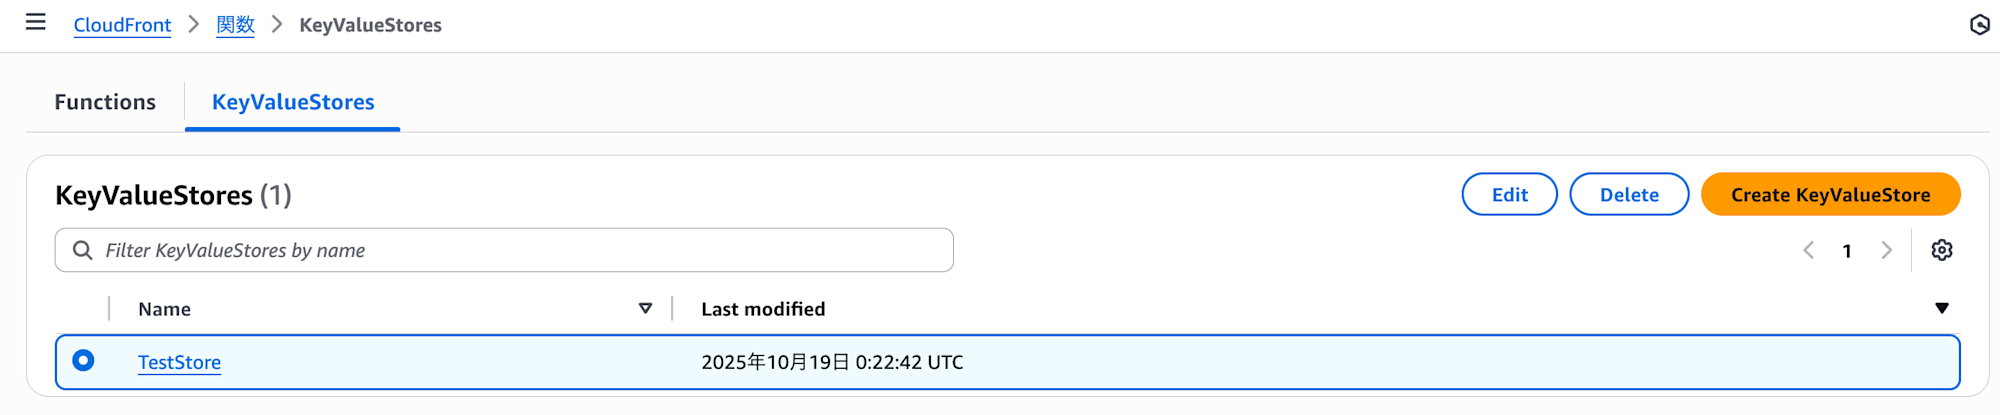
Task: Navigate to CloudFront breadcrumb link
Action: point(122,25)
